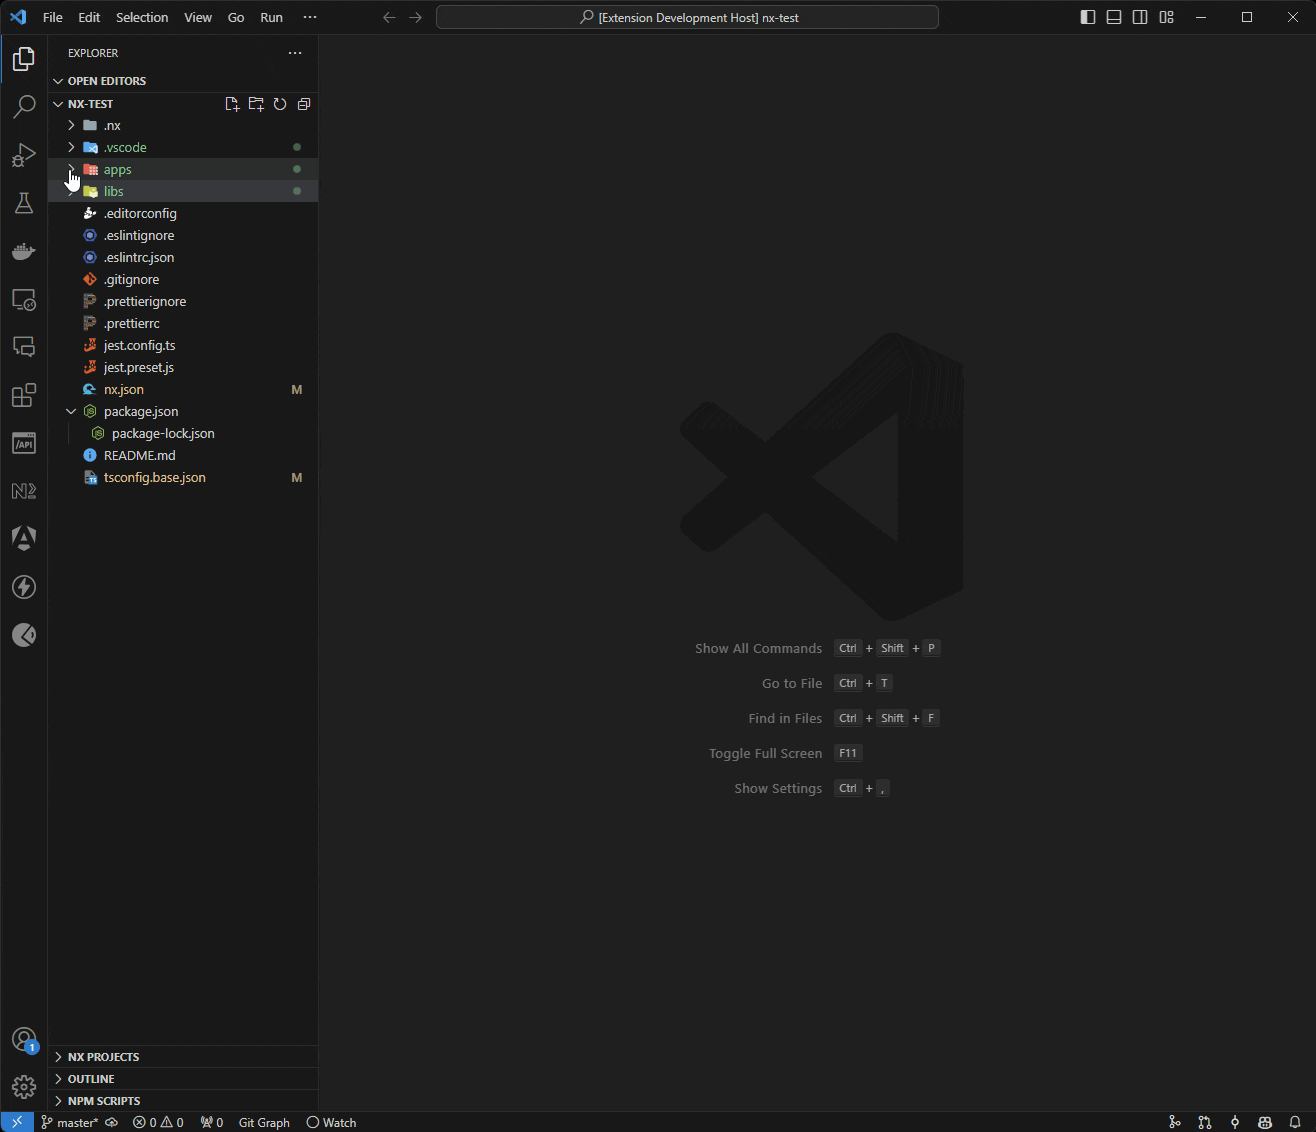Open the Edit menu

[89, 17]
